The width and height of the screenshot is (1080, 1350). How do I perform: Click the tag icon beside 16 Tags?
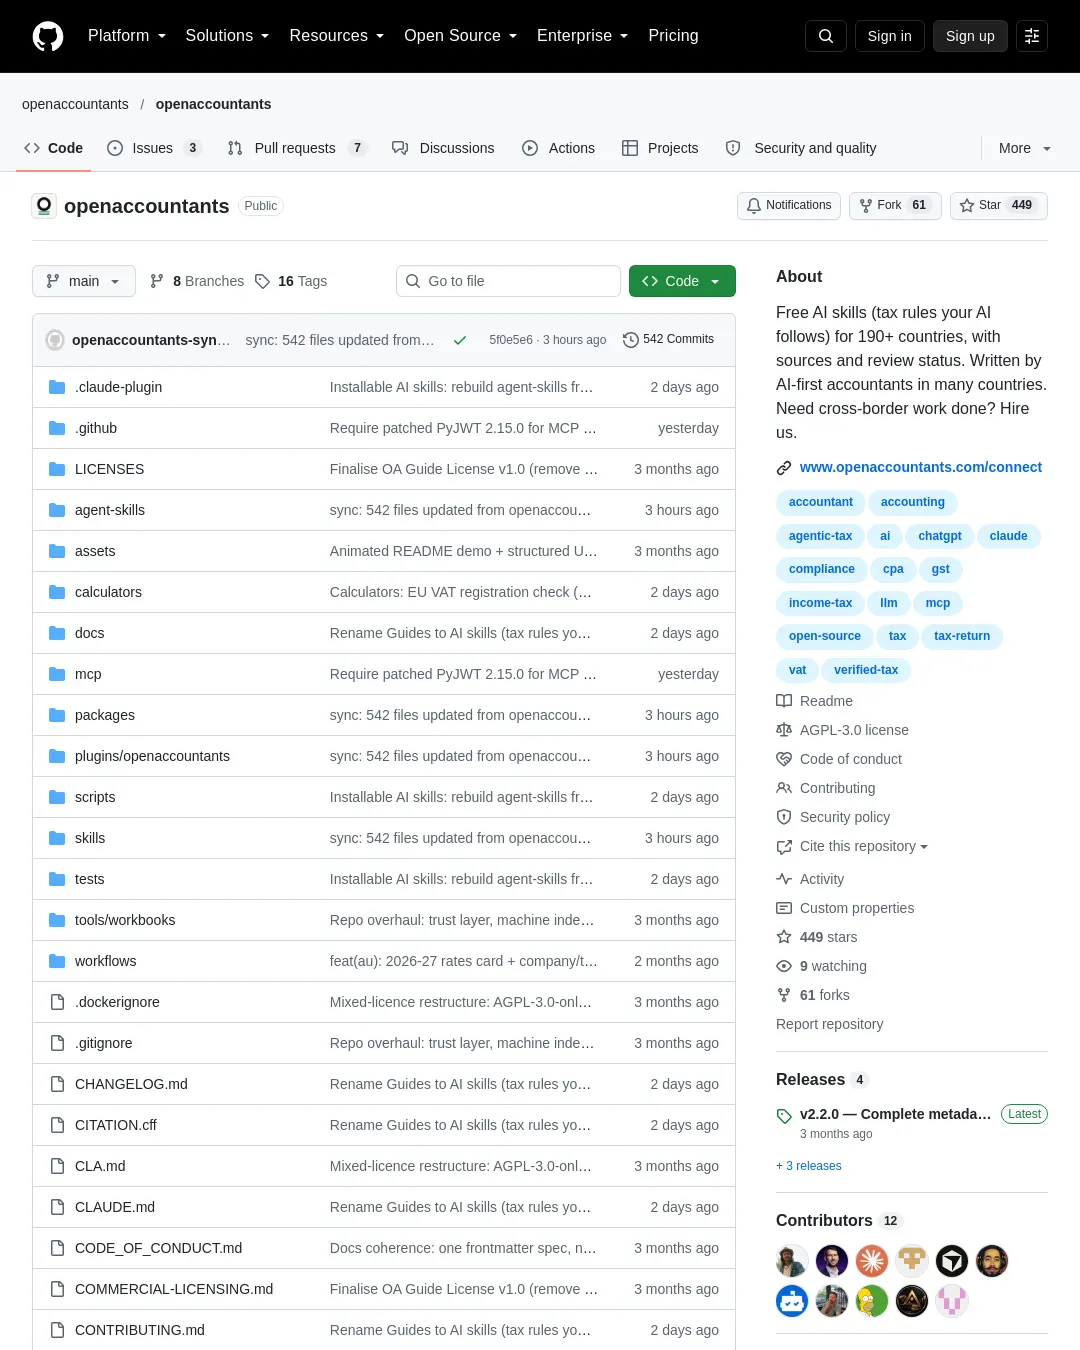262,281
